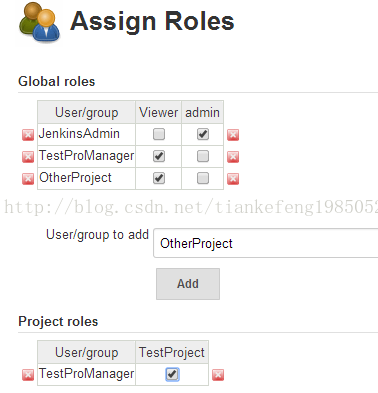Enable Viewer role for JenkinsAdmin

click(x=159, y=134)
